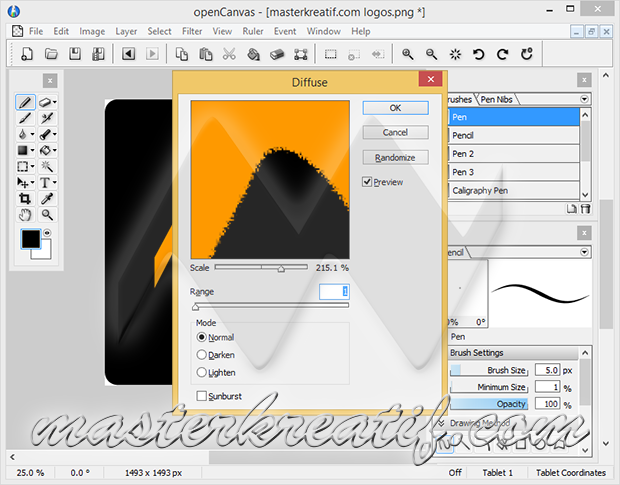Screen dimensions: 620x485
Task: Open the Layer menu
Action: coord(126,31)
